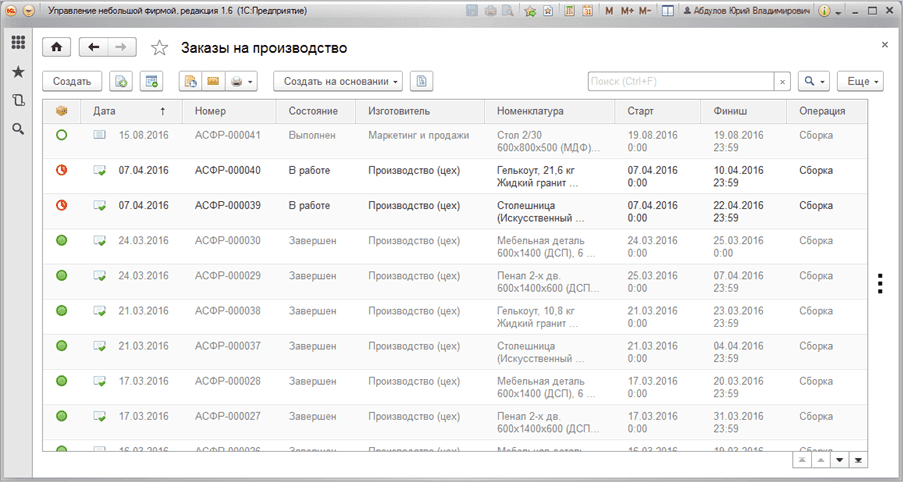Open the calculator icon in title bar
The image size is (903, 482).
(x=571, y=10)
